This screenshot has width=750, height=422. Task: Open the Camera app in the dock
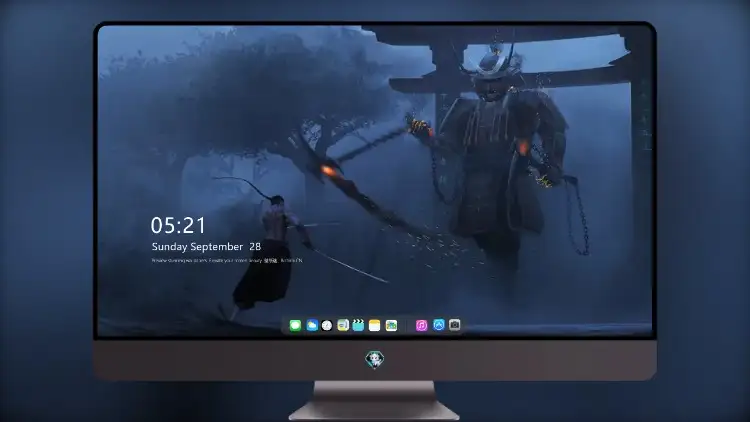point(455,325)
